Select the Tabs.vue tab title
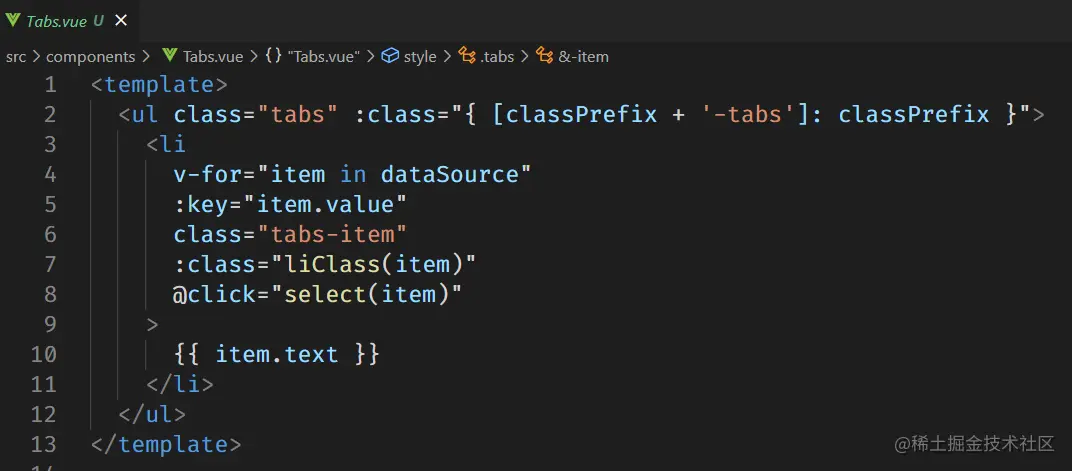1072x471 pixels. click(x=57, y=19)
